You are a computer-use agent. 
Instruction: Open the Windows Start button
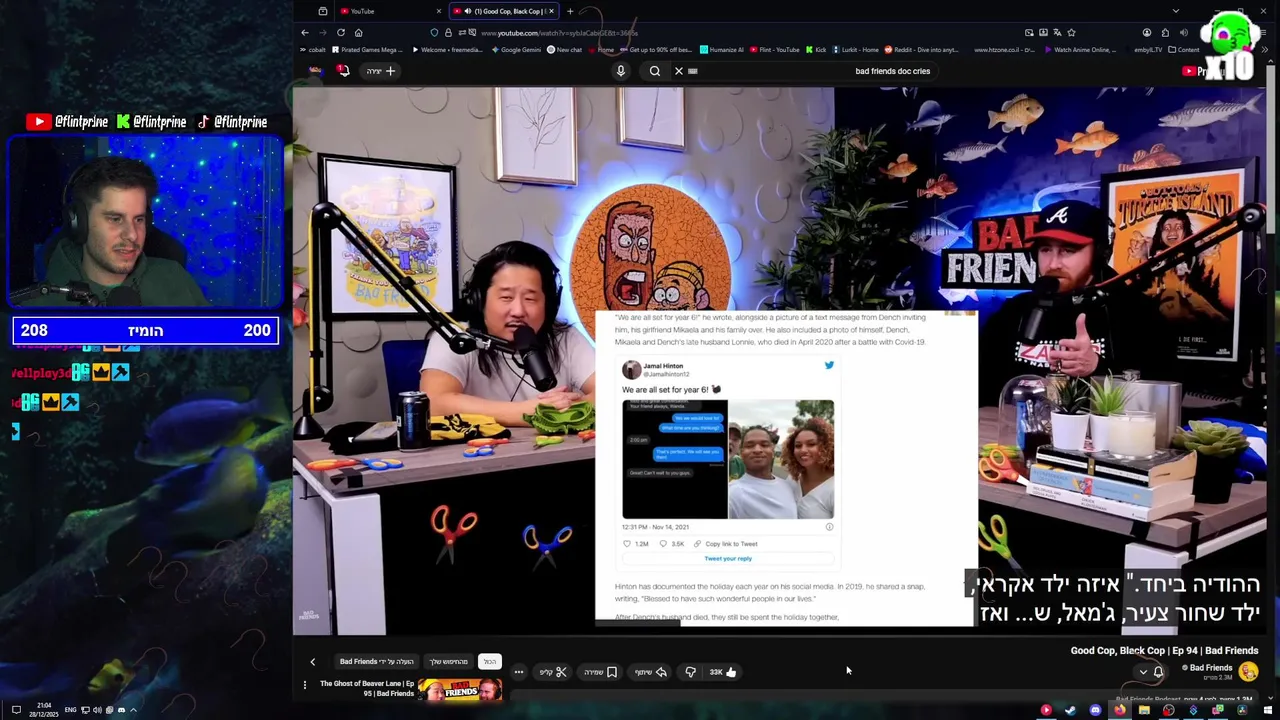(x=1268, y=710)
